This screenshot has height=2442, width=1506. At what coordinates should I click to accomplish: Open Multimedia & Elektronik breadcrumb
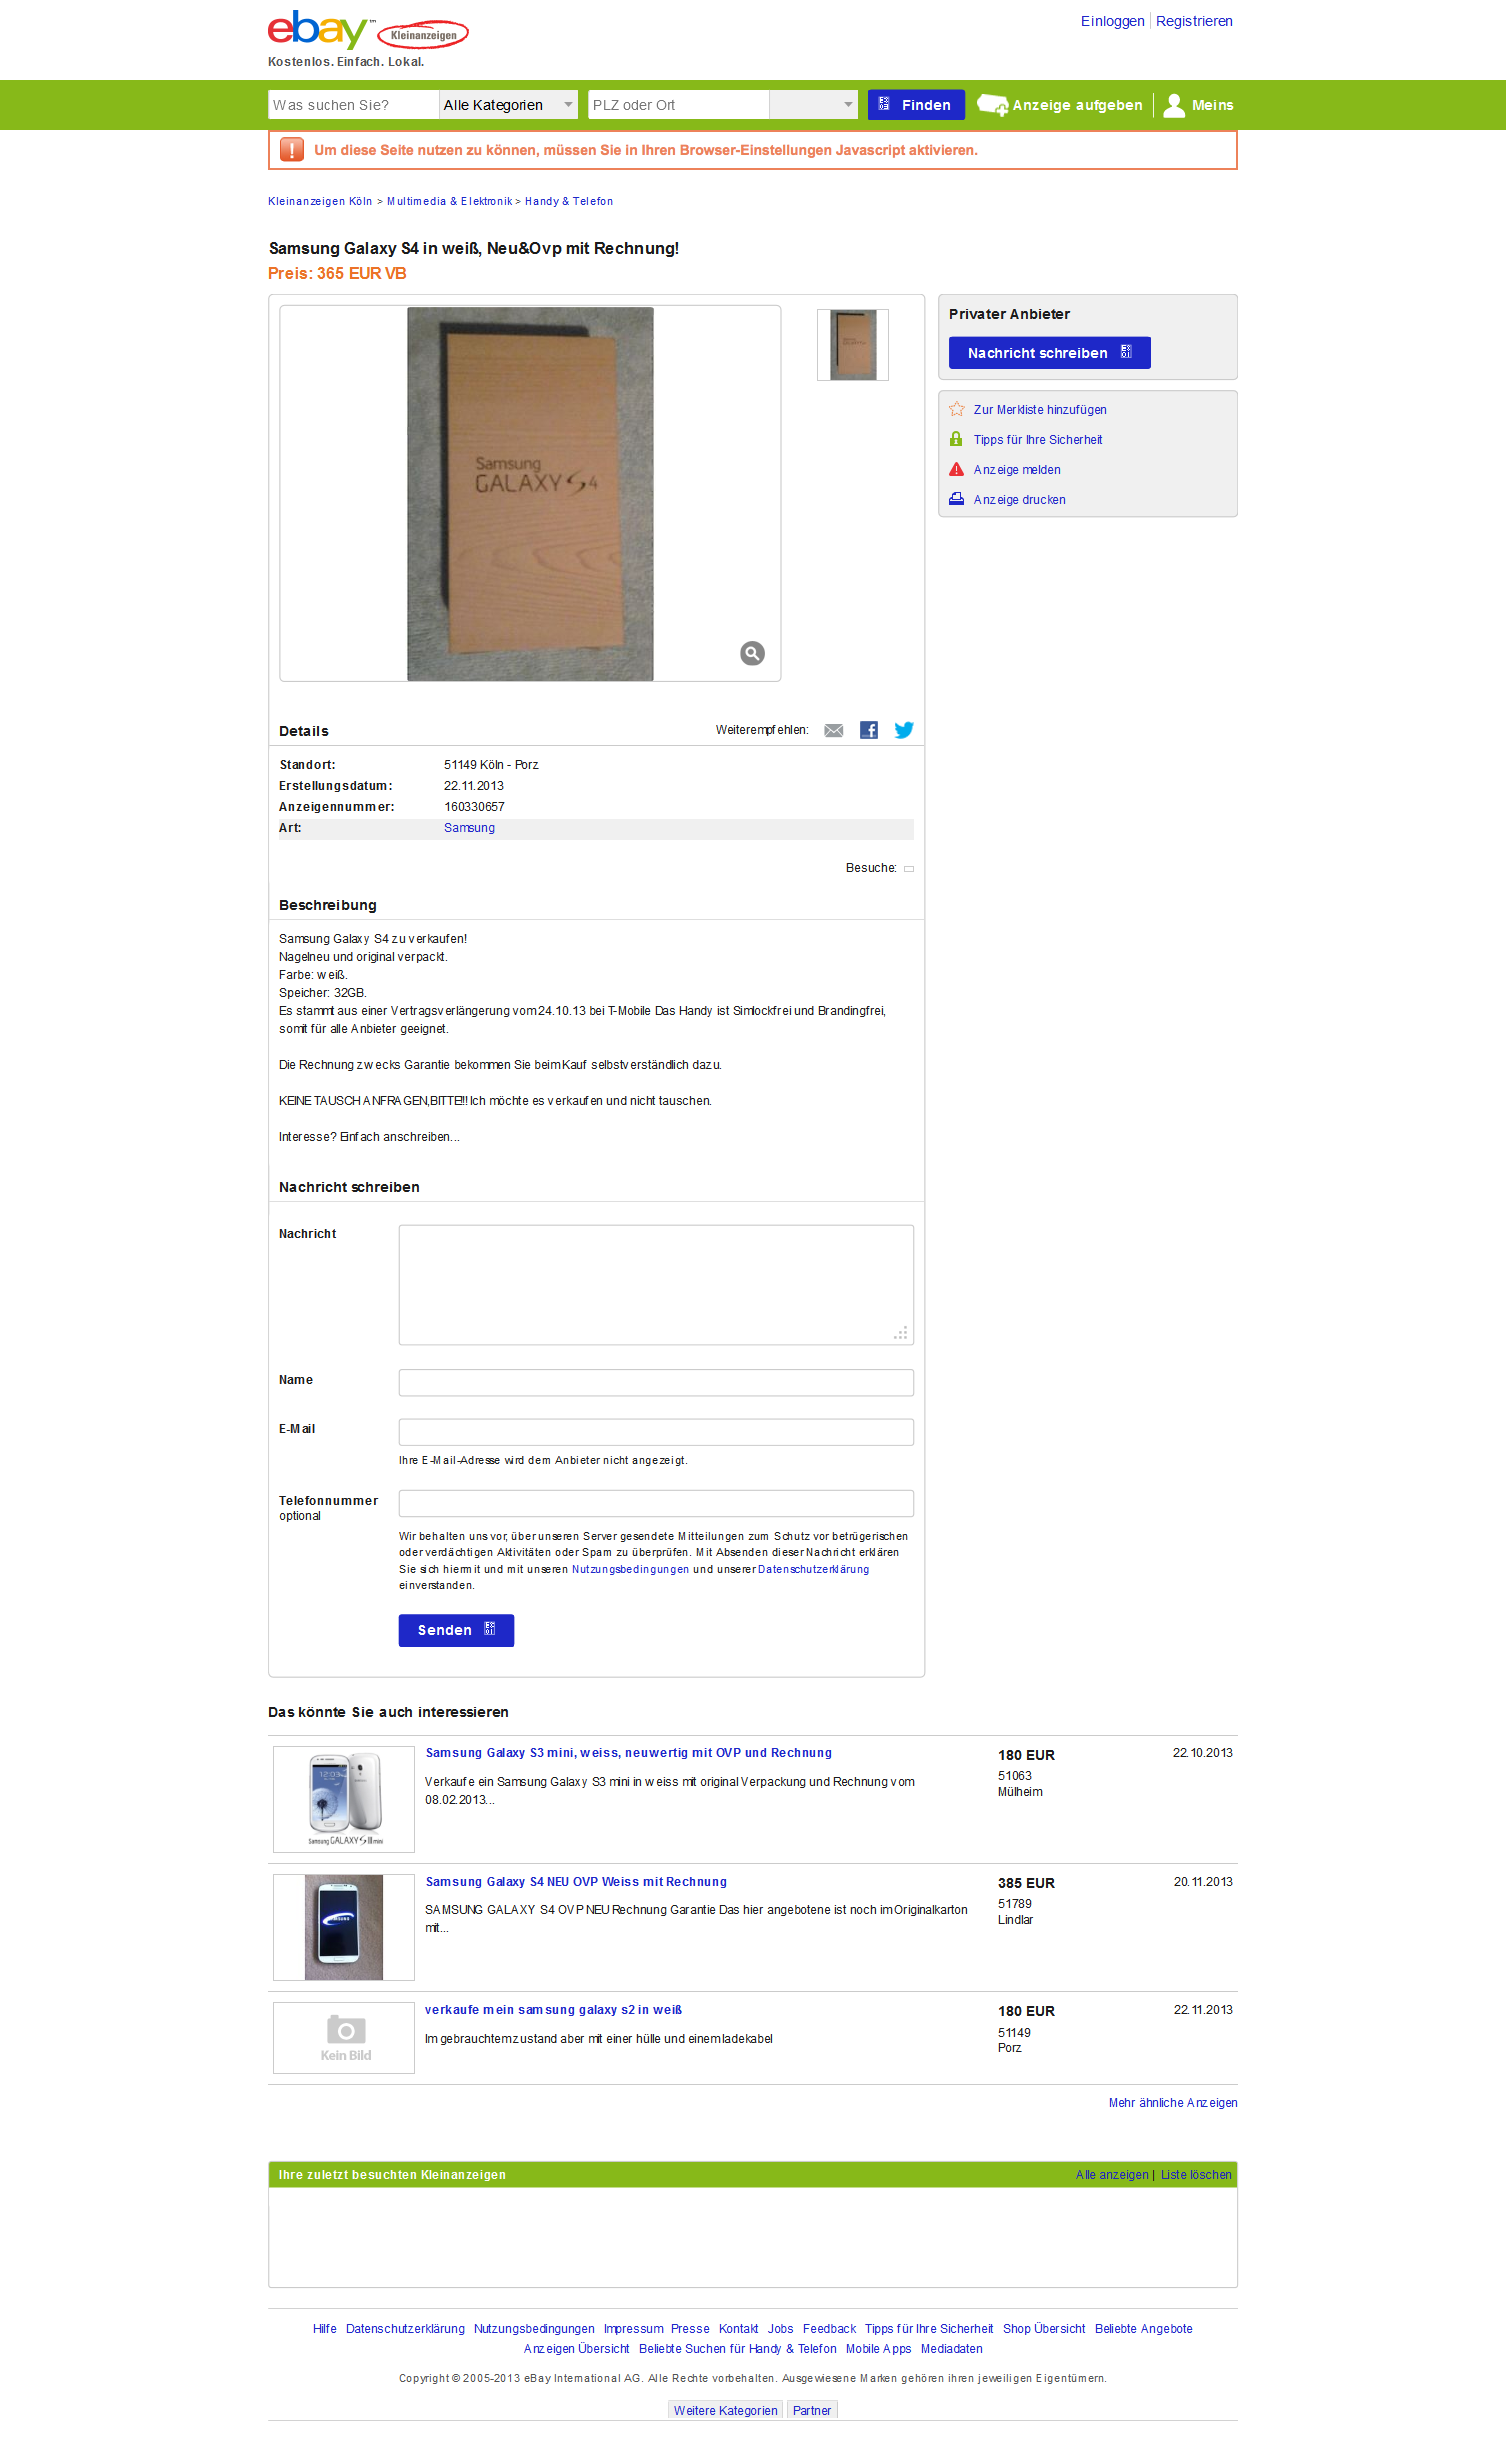tap(449, 201)
